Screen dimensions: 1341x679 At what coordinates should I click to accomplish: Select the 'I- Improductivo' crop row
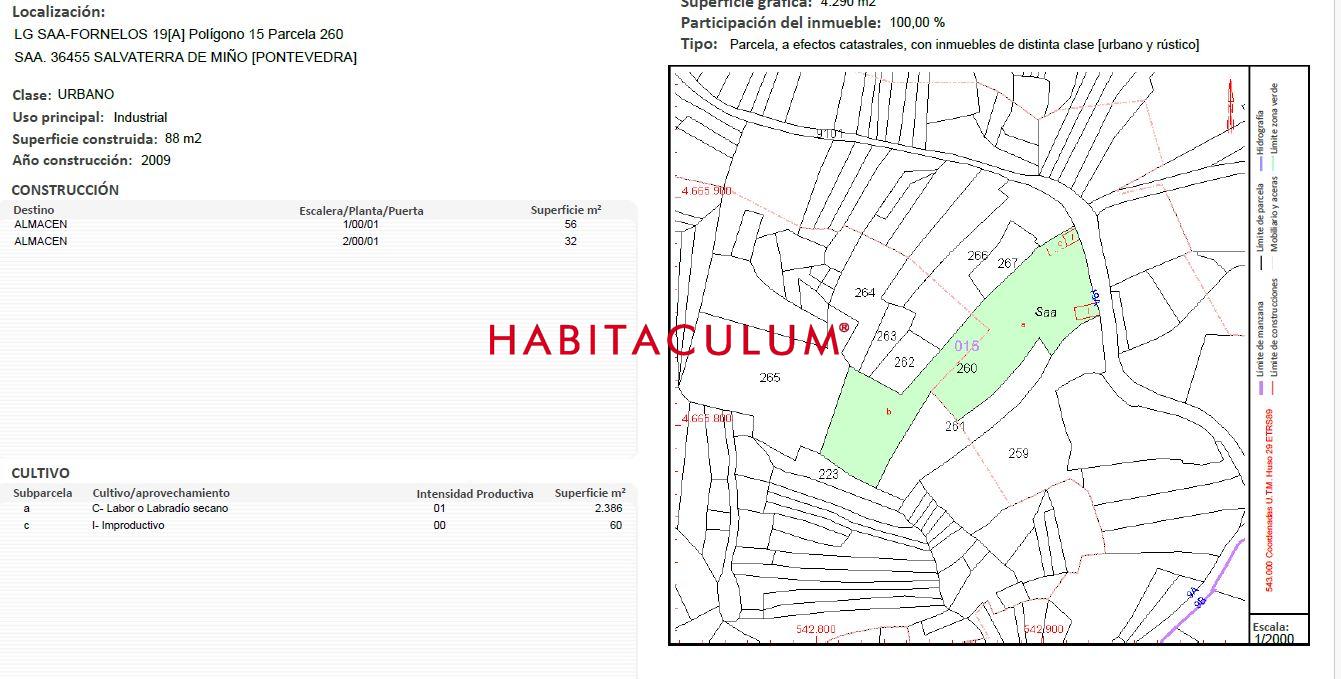point(320,525)
